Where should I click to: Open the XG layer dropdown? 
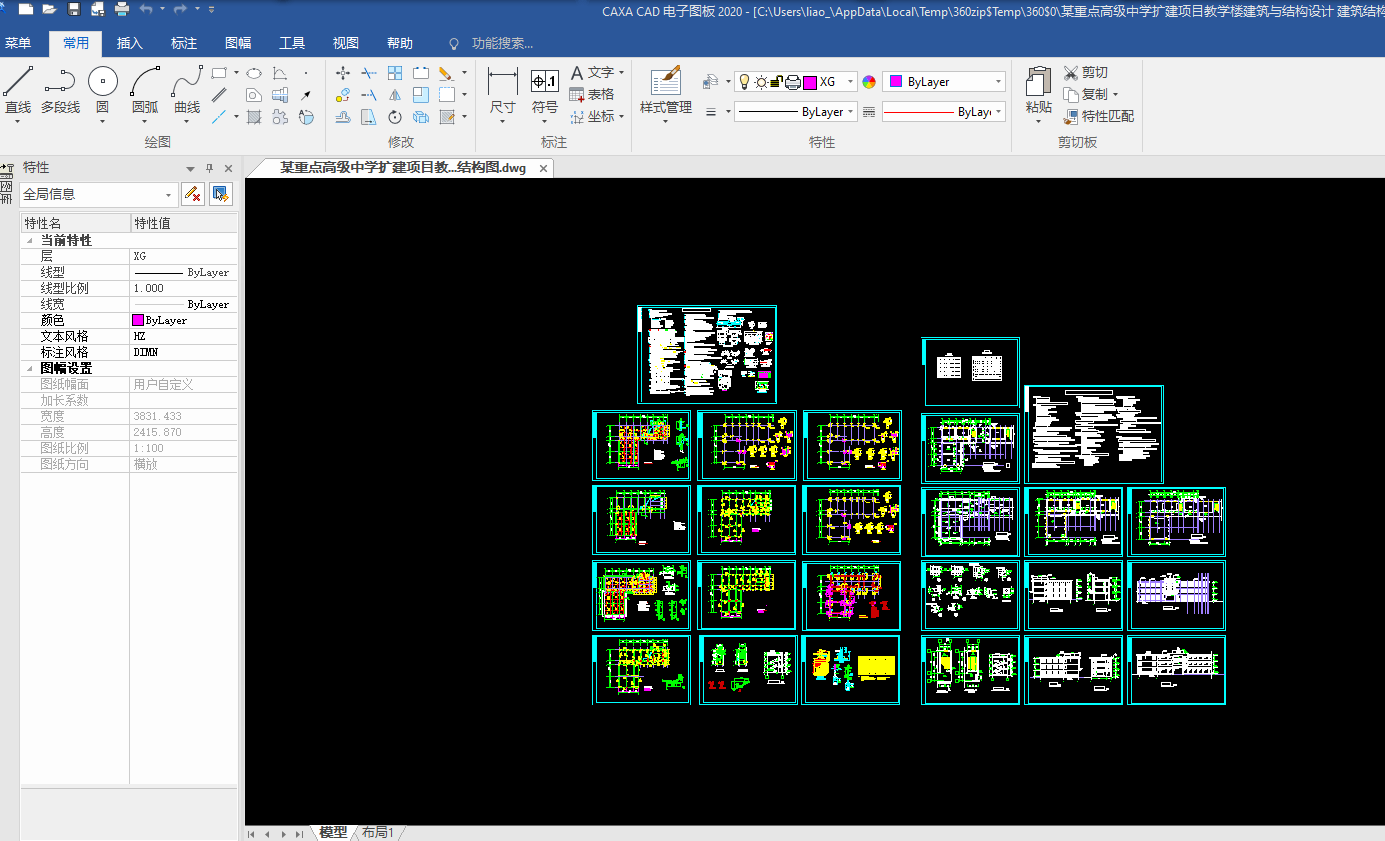[851, 82]
